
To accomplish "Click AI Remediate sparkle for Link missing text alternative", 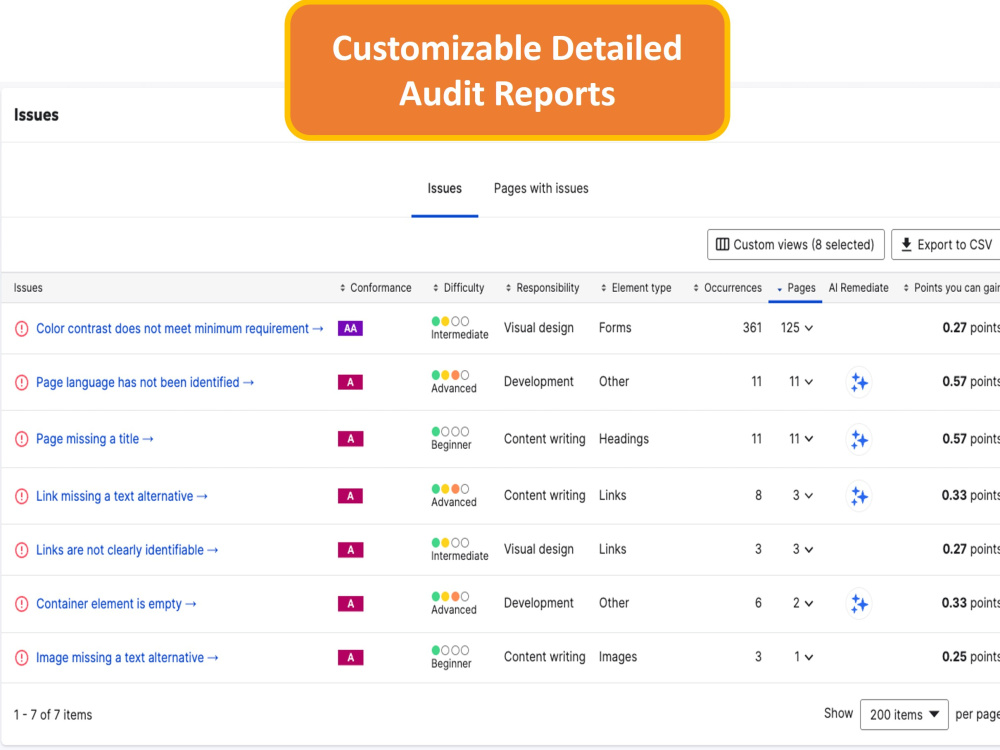I will click(x=859, y=496).
